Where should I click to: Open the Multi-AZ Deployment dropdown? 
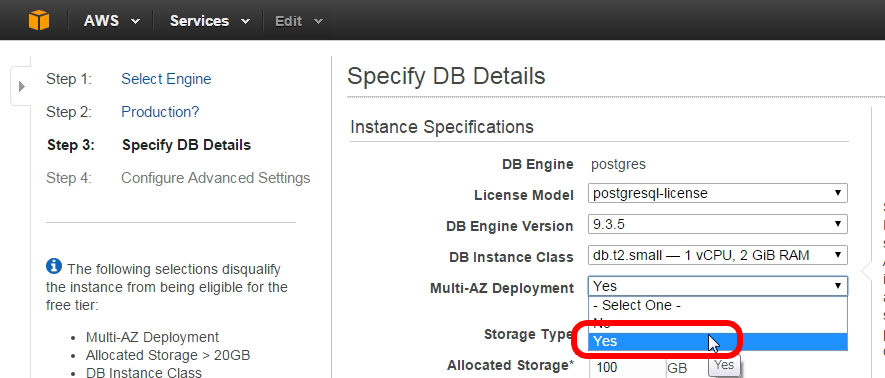click(717, 286)
